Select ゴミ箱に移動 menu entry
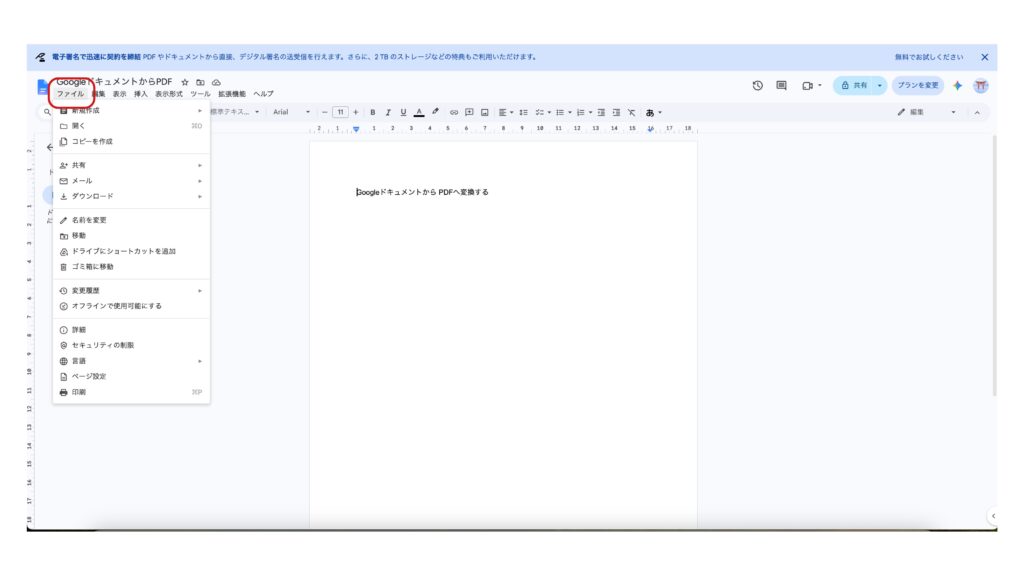 click(131, 267)
